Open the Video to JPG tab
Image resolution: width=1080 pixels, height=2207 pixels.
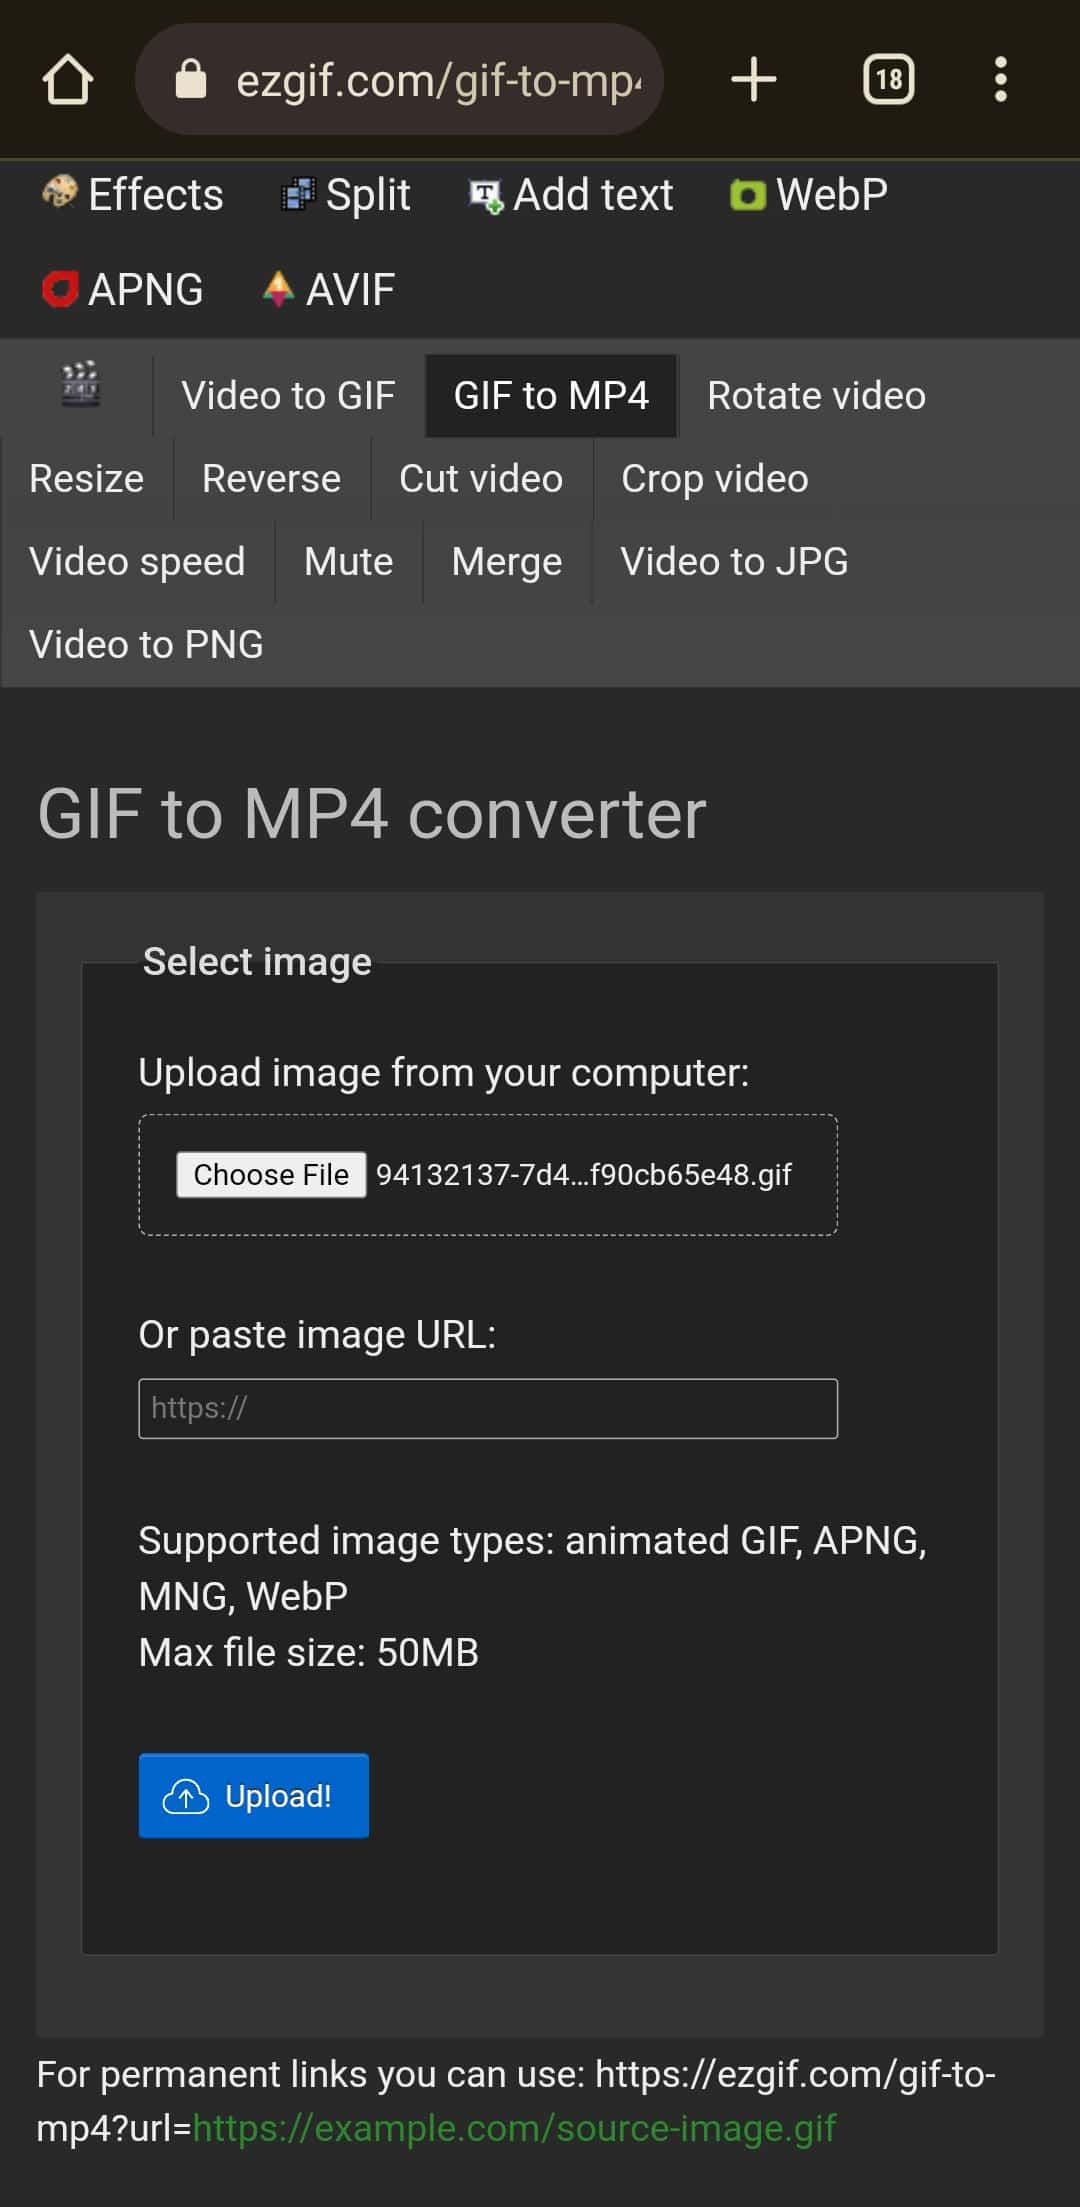734,562
